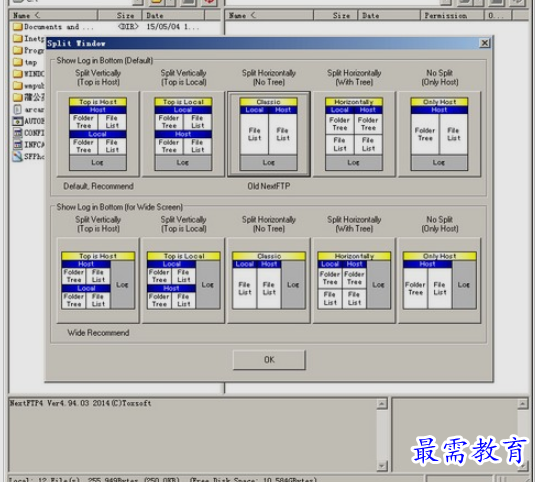
Task: Open the wmpub folder in local list
Action: [29, 85]
